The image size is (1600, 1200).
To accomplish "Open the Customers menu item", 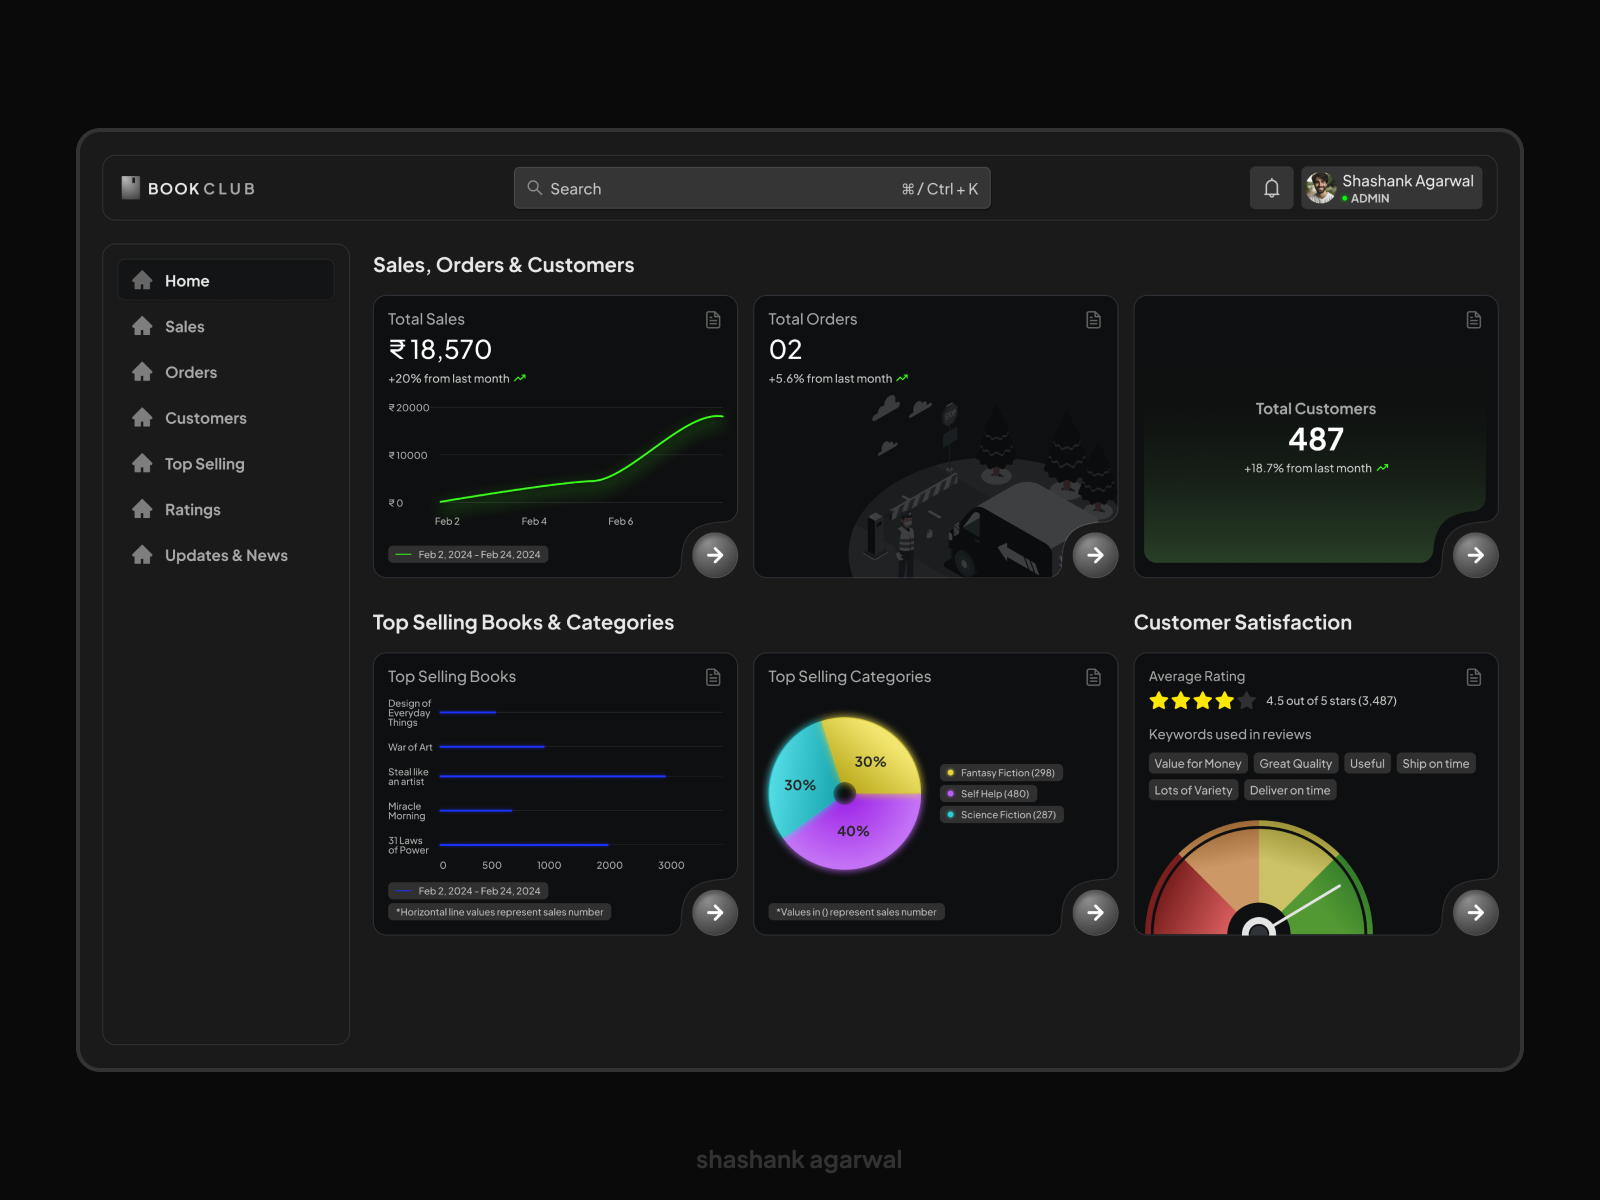I will tap(226, 418).
